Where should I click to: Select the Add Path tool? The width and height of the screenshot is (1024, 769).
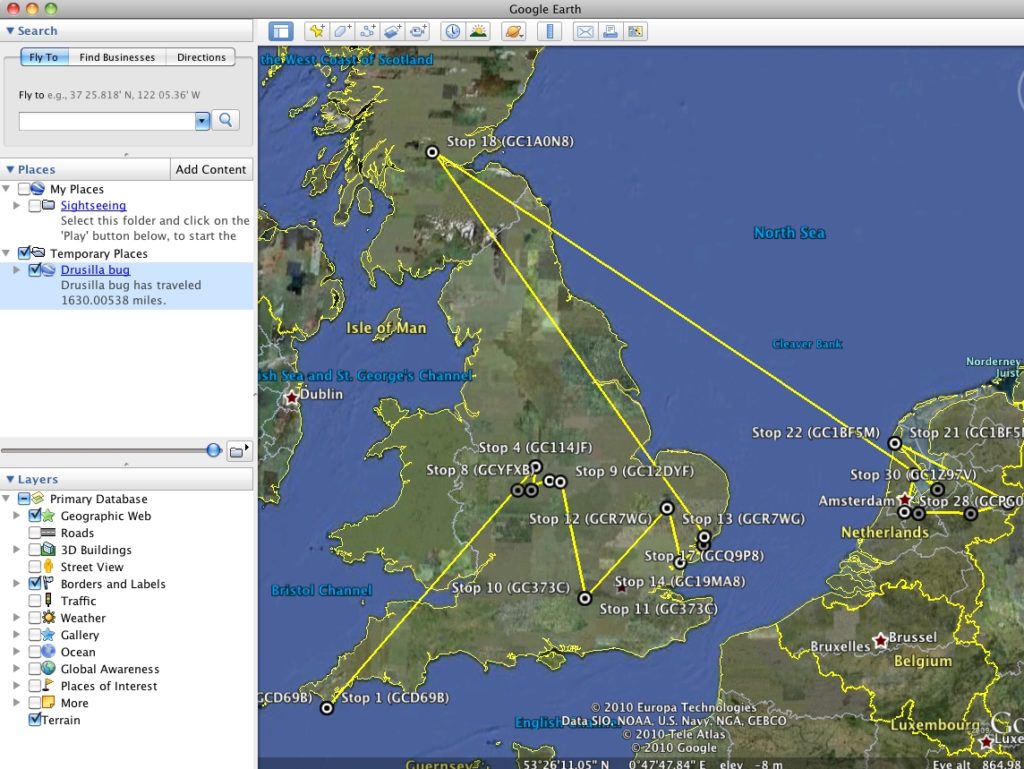click(x=368, y=31)
